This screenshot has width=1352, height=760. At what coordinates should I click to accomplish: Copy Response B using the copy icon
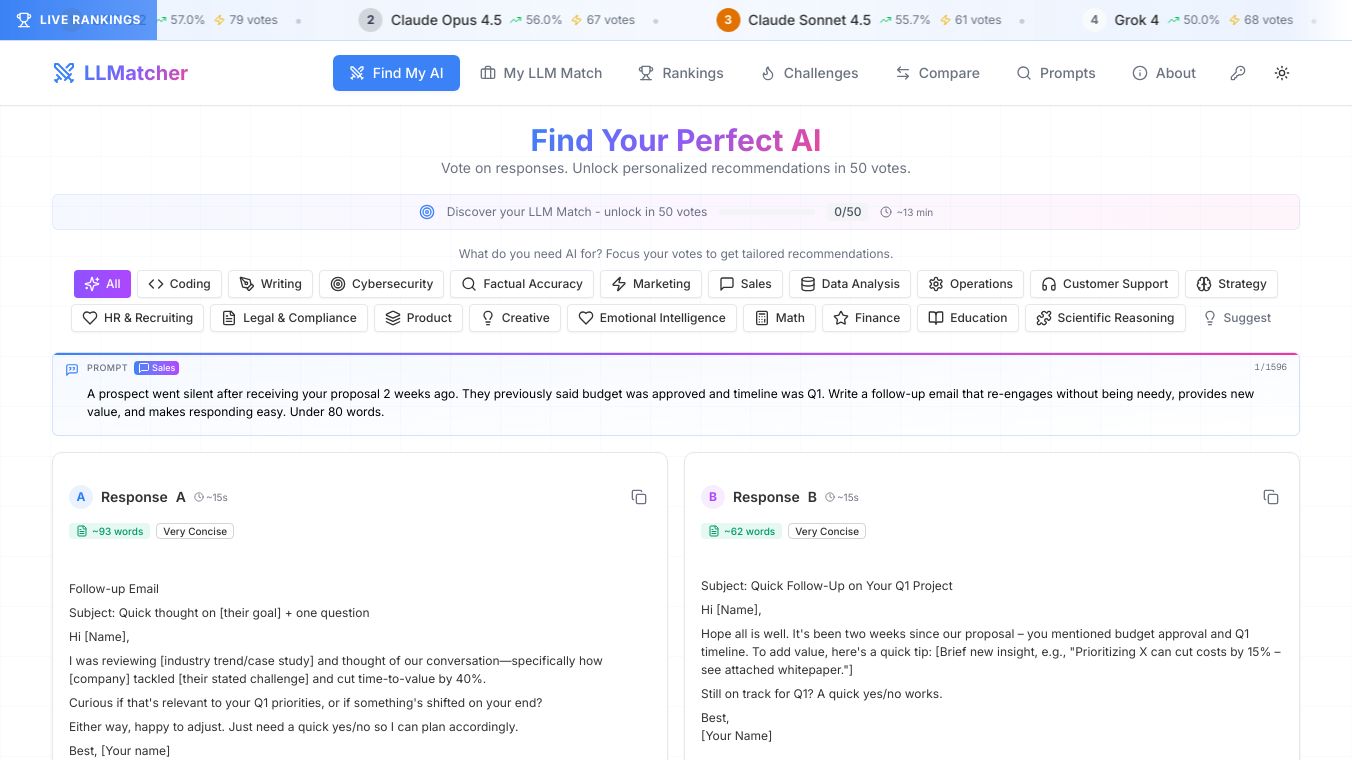point(1271,497)
